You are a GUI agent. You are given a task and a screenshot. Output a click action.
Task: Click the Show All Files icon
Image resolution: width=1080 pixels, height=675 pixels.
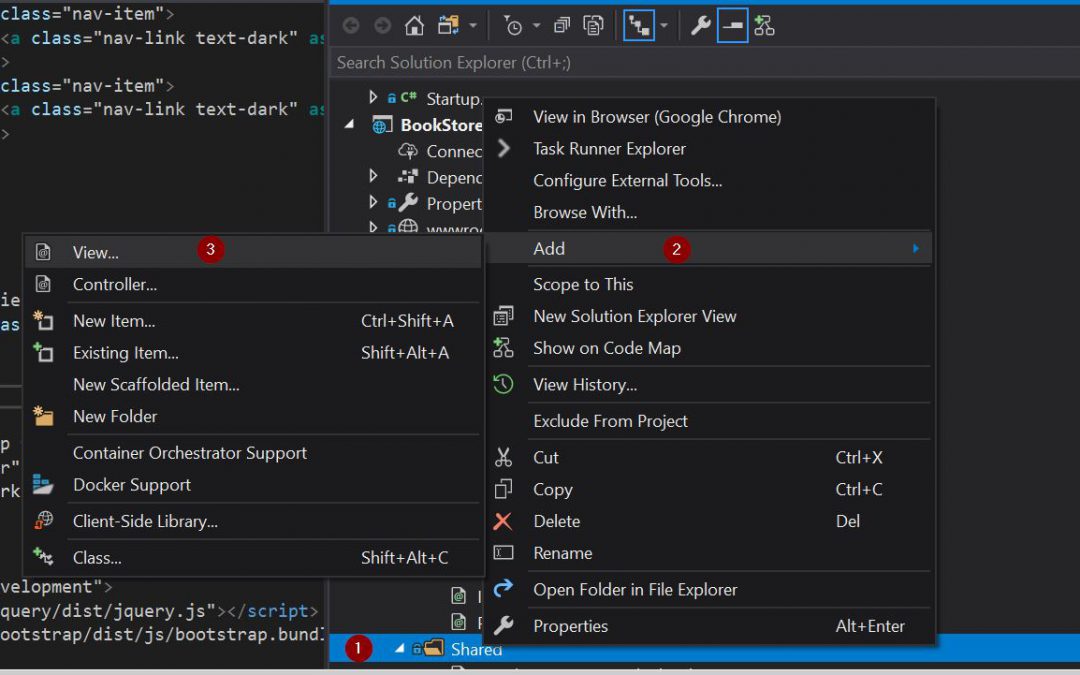pyautogui.click(x=593, y=26)
